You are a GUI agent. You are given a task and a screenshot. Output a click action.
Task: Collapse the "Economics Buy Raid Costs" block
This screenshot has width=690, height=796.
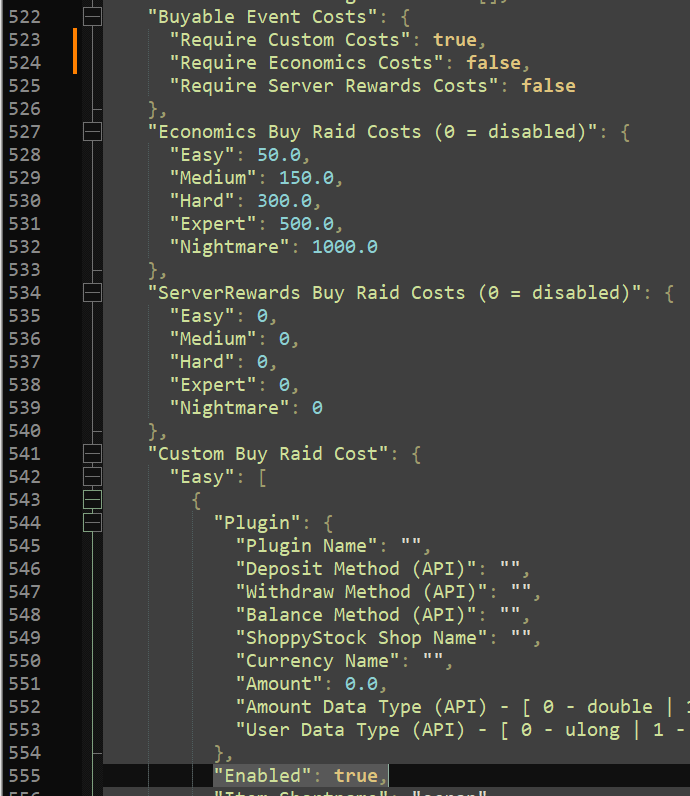92,132
